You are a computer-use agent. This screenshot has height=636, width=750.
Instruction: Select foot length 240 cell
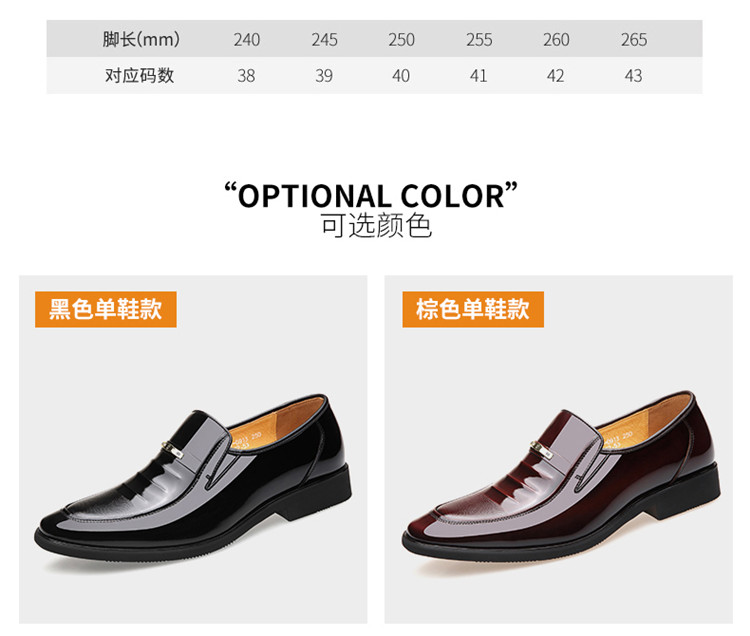pyautogui.click(x=247, y=39)
